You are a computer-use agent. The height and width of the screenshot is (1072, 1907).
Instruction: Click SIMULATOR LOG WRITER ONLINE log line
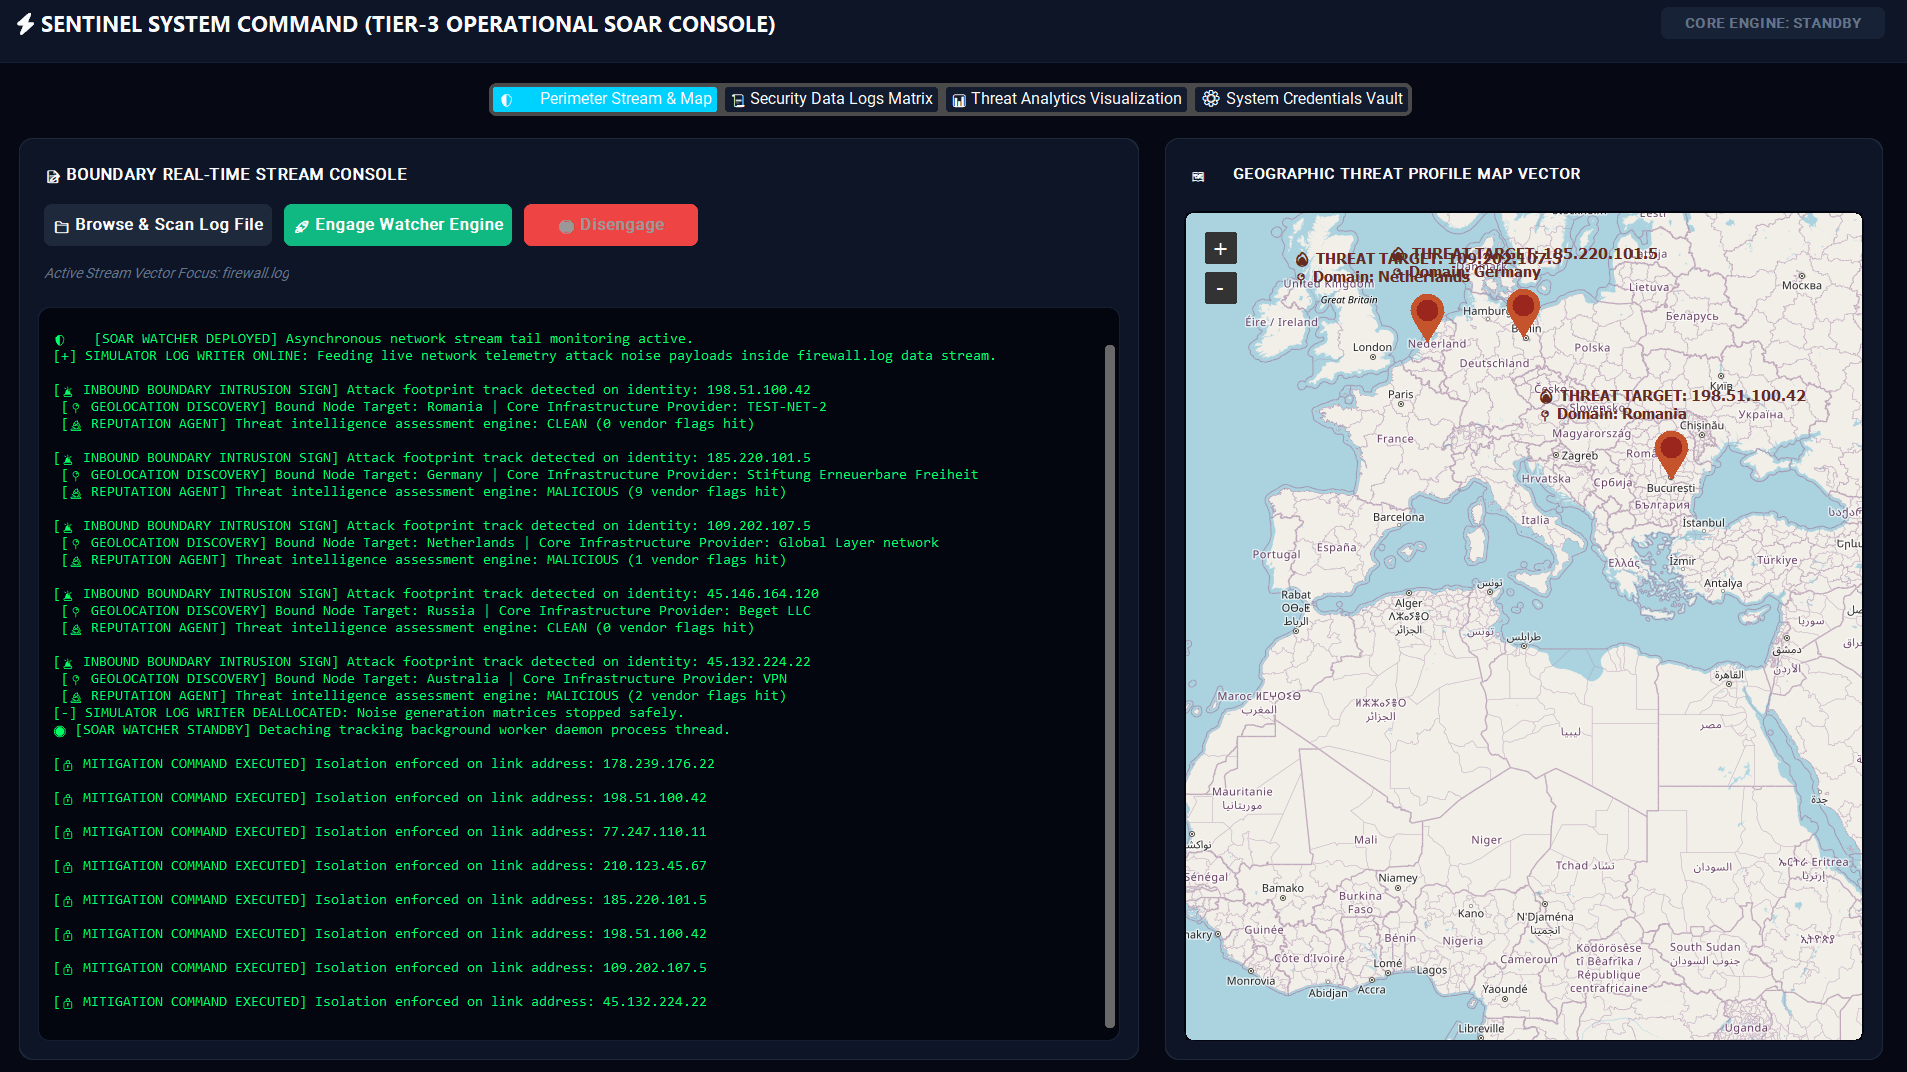click(525, 356)
